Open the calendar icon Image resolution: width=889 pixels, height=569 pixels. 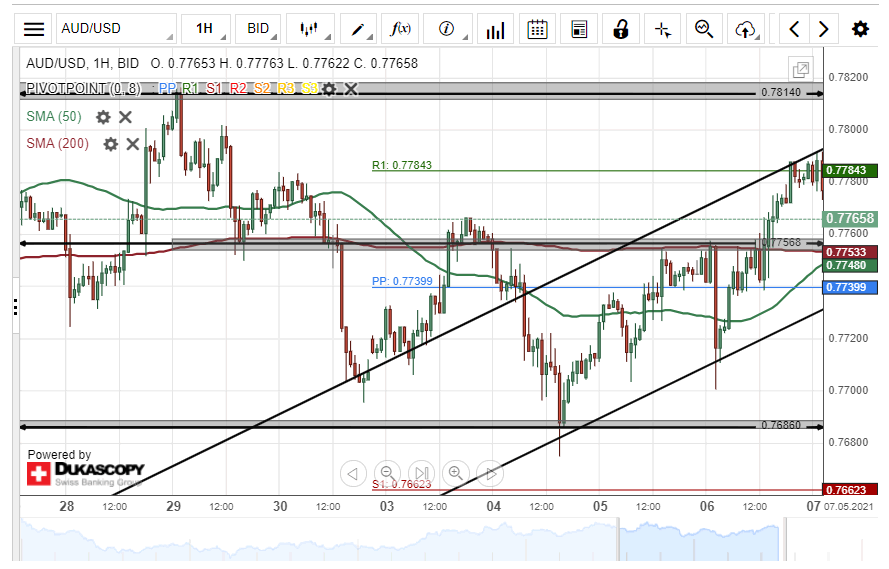point(537,29)
